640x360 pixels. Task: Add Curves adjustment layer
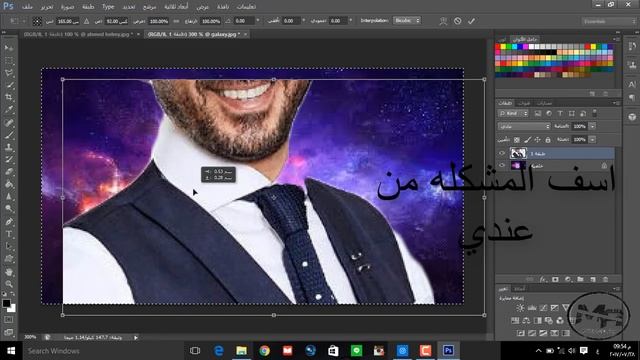coord(543,308)
